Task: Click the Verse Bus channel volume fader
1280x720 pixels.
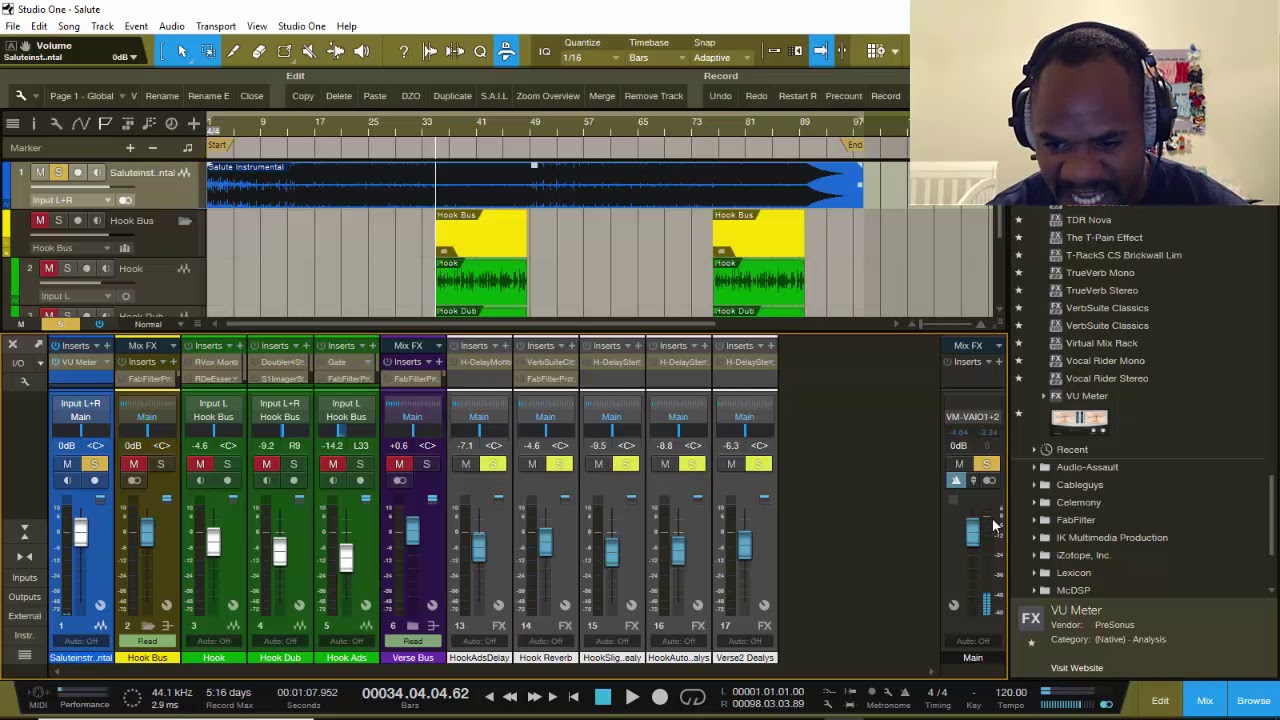Action: pos(412,530)
